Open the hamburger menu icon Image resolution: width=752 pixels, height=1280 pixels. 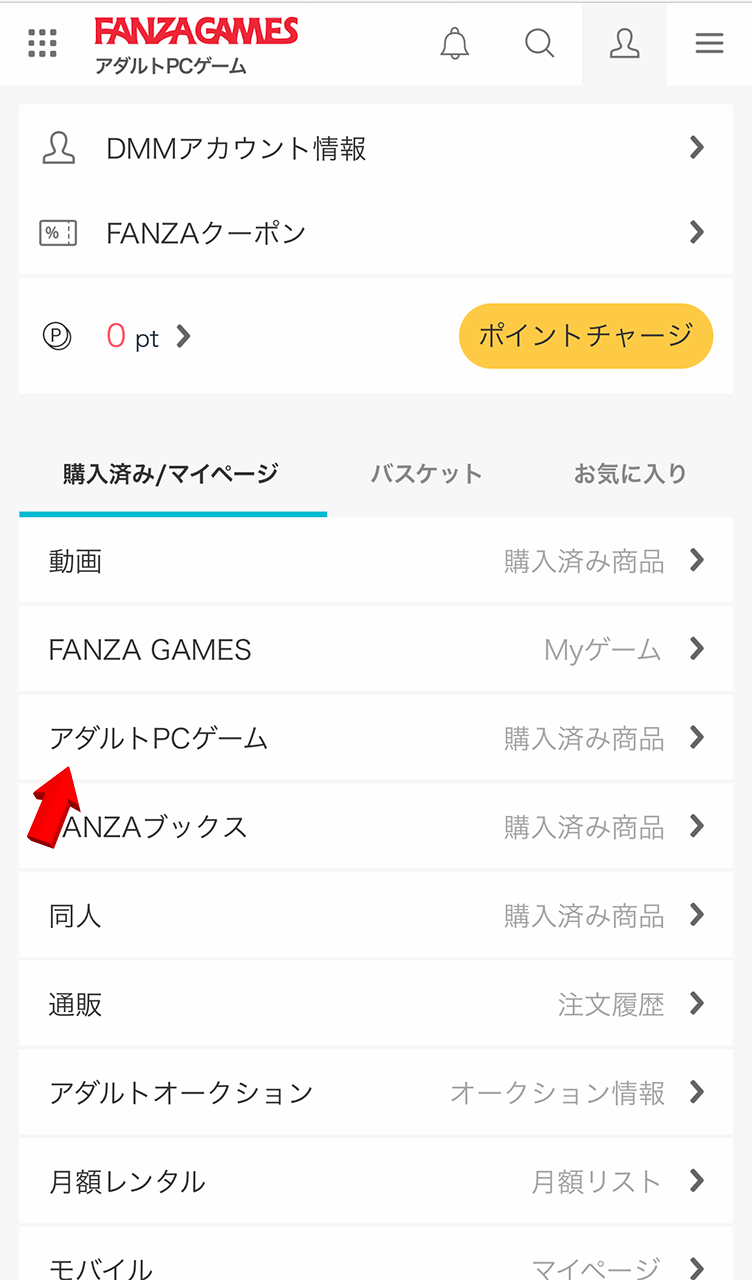pyautogui.click(x=709, y=43)
